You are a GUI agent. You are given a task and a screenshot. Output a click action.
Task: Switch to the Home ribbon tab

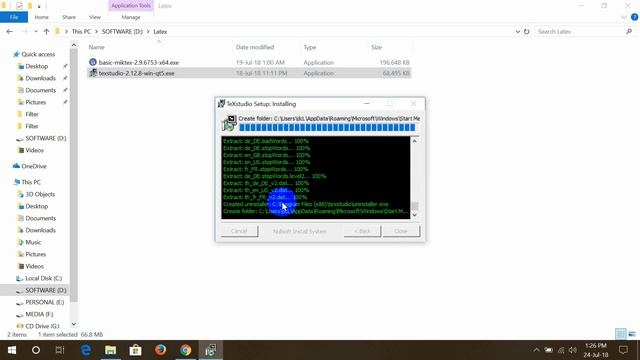pos(42,17)
